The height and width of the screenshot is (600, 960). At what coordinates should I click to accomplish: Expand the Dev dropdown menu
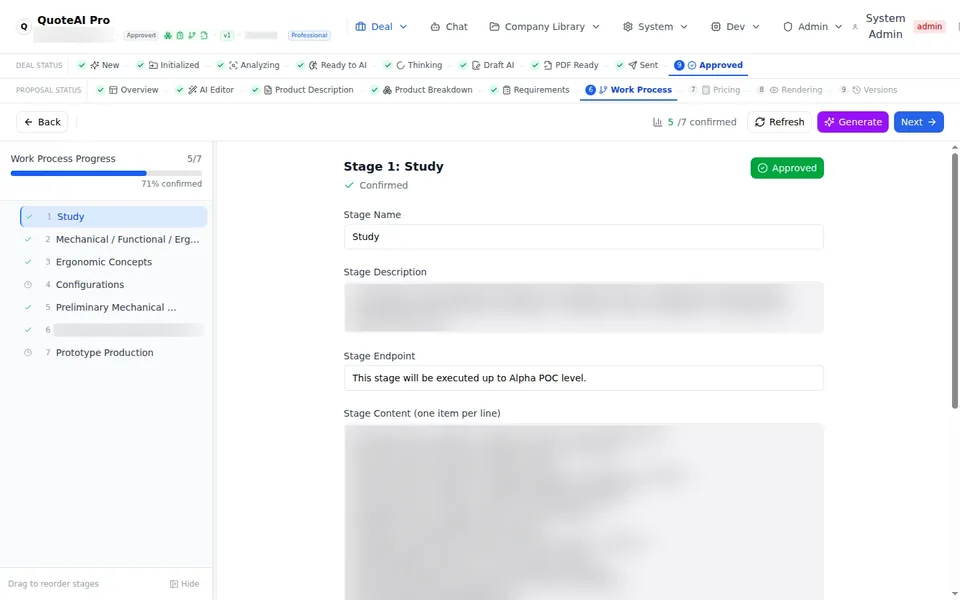click(735, 27)
